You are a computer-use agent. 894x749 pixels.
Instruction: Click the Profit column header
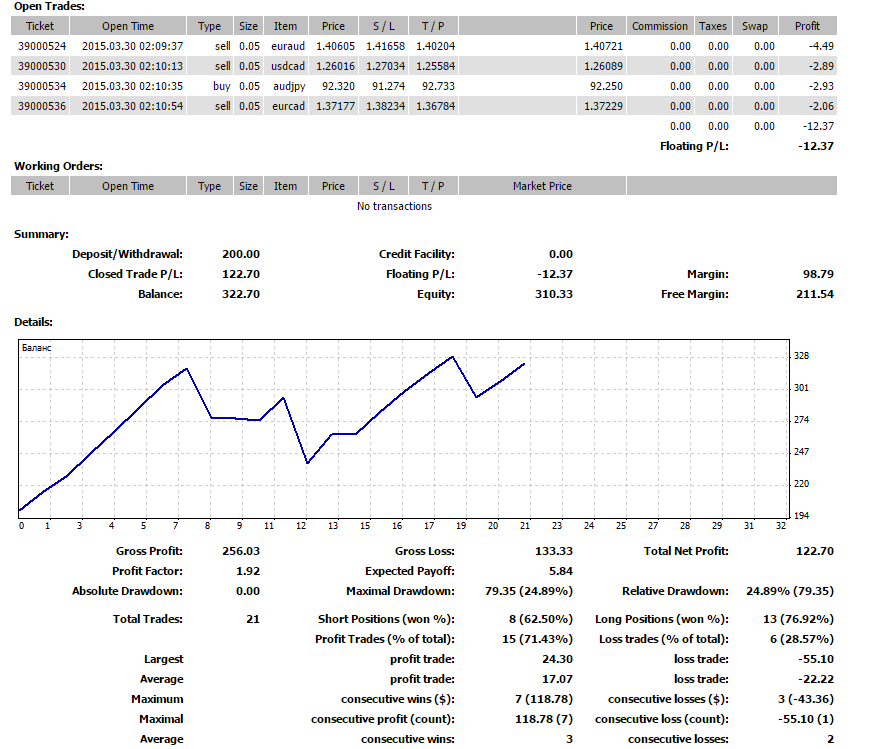(807, 26)
